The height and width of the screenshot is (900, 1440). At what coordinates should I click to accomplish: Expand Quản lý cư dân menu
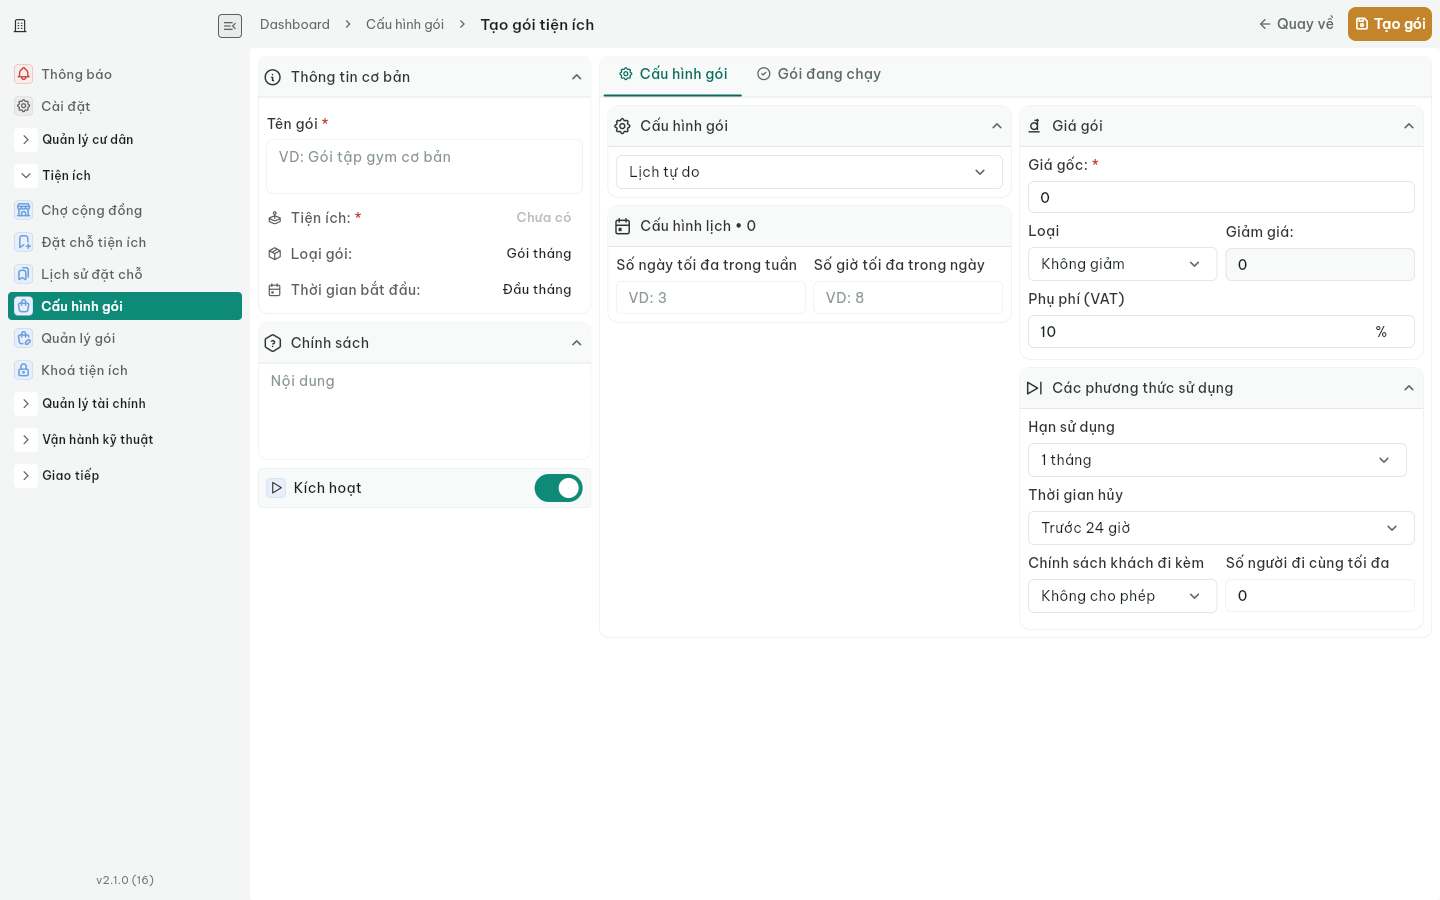tap(26, 140)
